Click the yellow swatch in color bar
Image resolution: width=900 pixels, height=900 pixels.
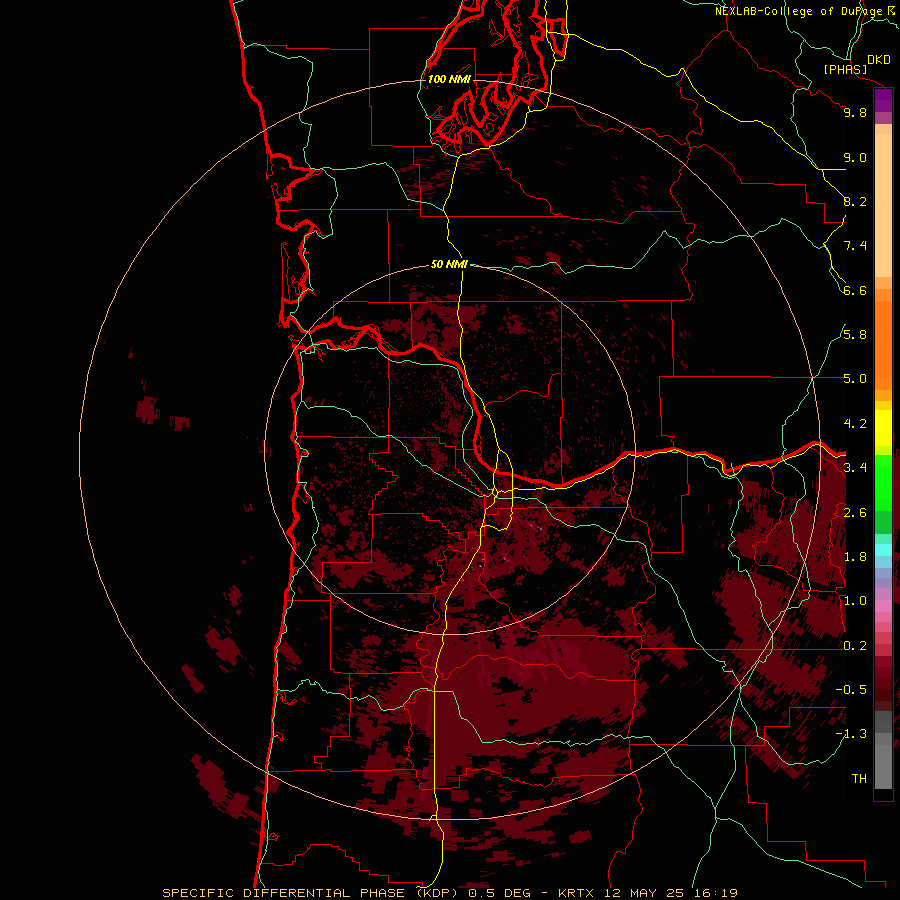[x=883, y=428]
